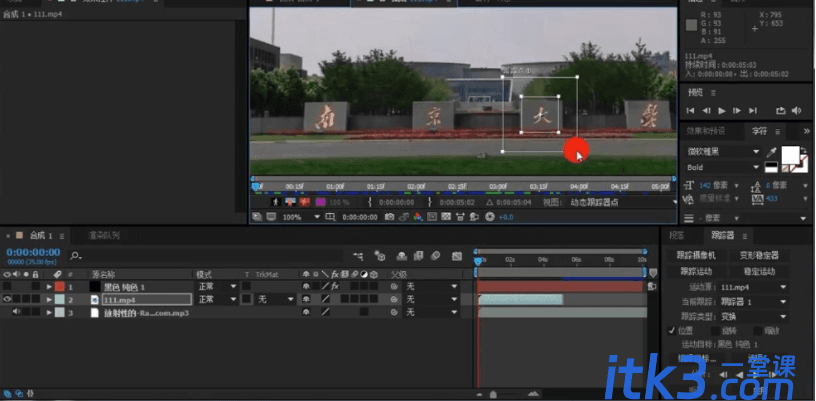Step back one frame in Preview panel
This screenshot has width=816, height=401.
coord(706,111)
